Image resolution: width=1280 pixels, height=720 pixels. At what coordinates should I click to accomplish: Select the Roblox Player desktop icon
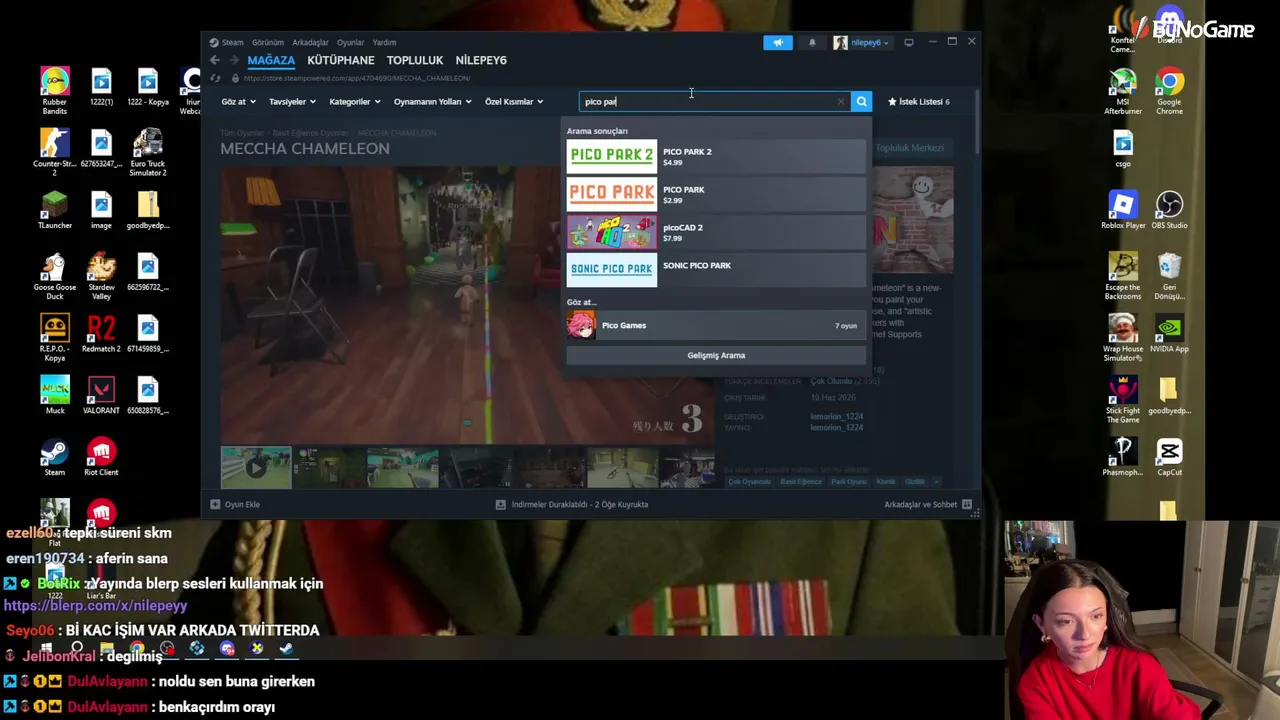pos(1123,210)
